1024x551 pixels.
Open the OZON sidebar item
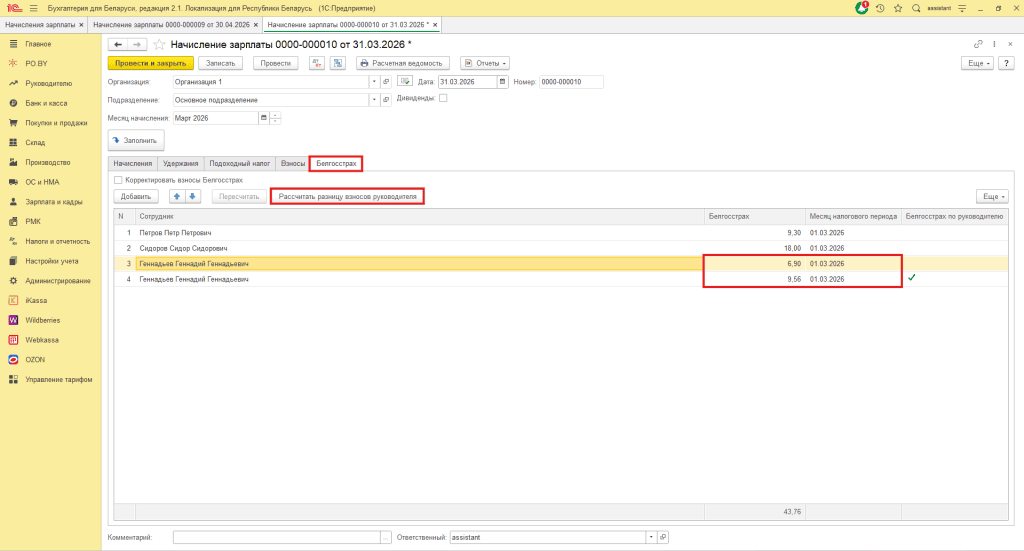pyautogui.click(x=35, y=360)
